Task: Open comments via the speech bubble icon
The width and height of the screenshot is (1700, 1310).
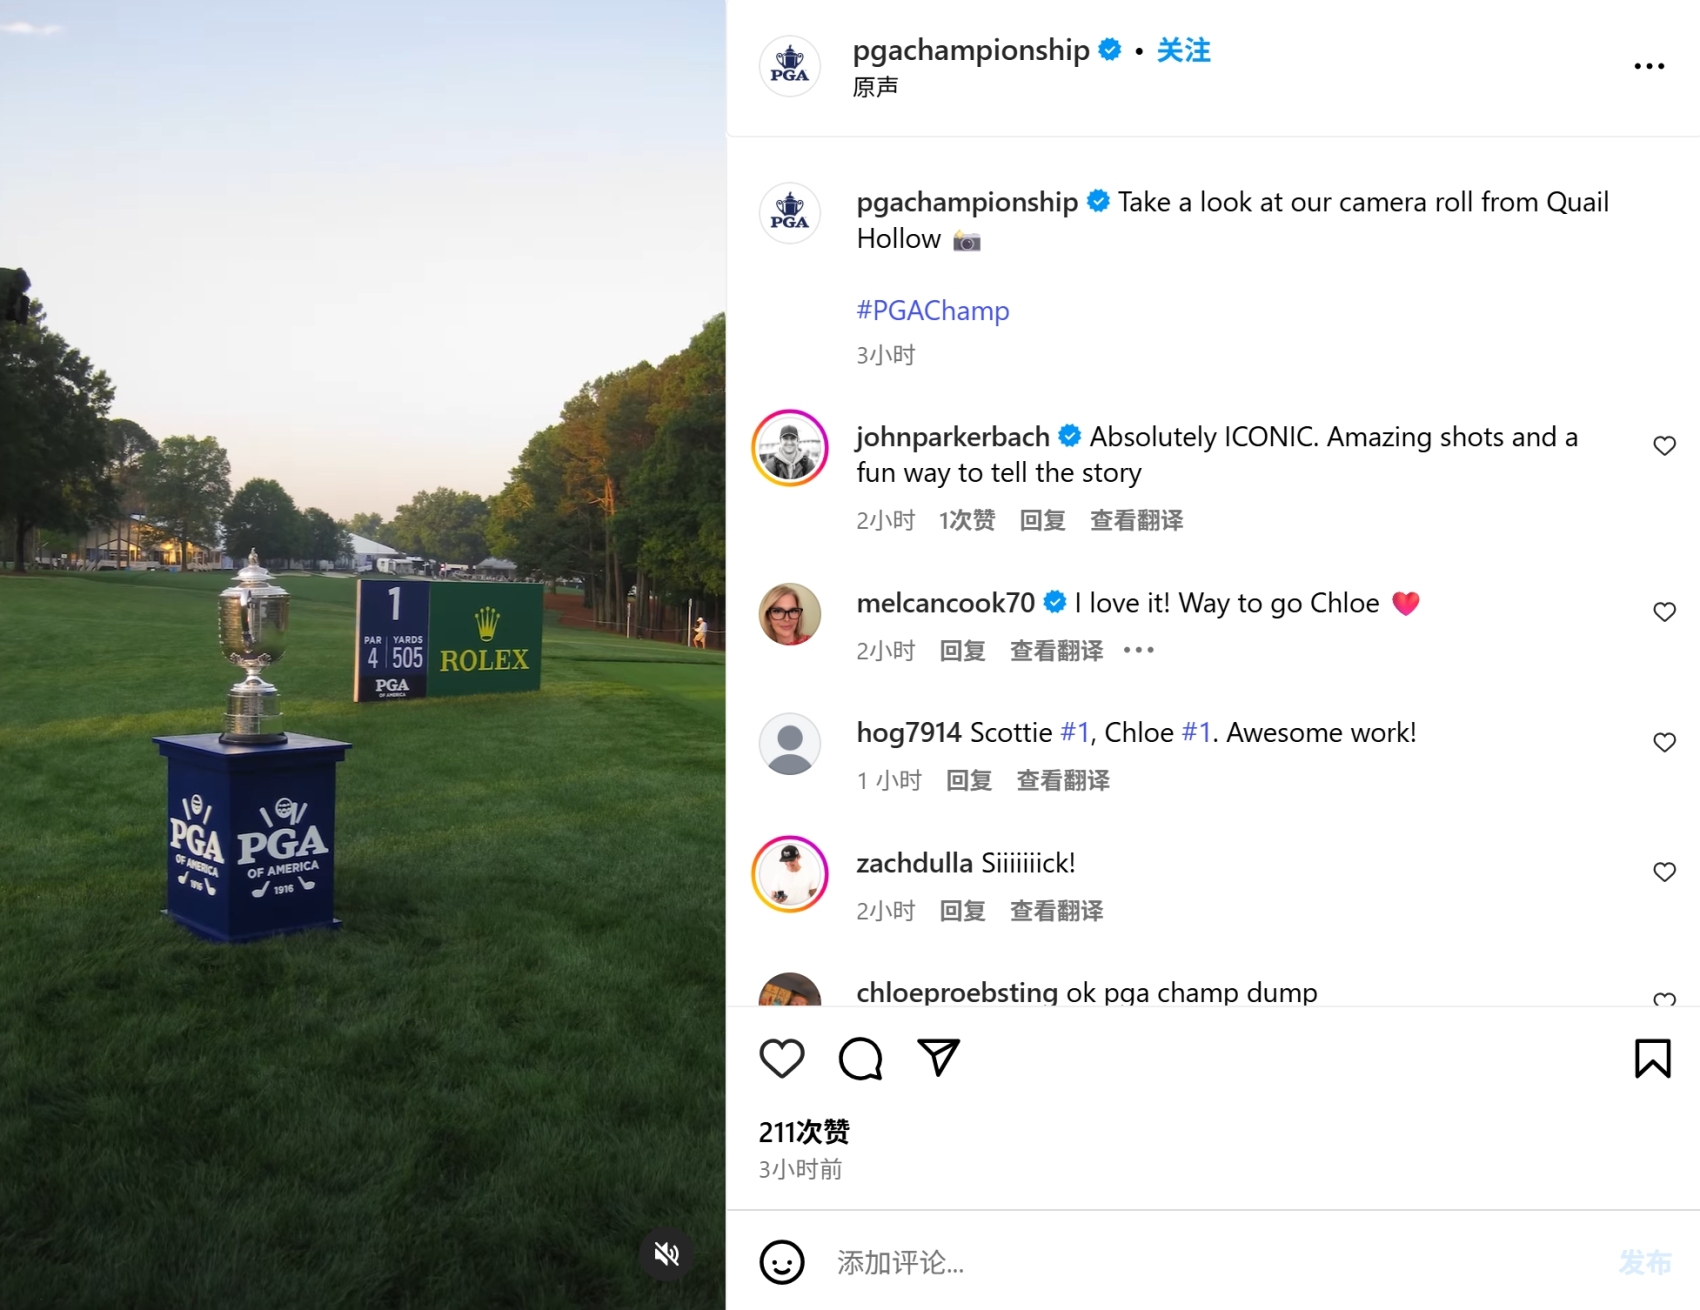Action: tap(860, 1059)
